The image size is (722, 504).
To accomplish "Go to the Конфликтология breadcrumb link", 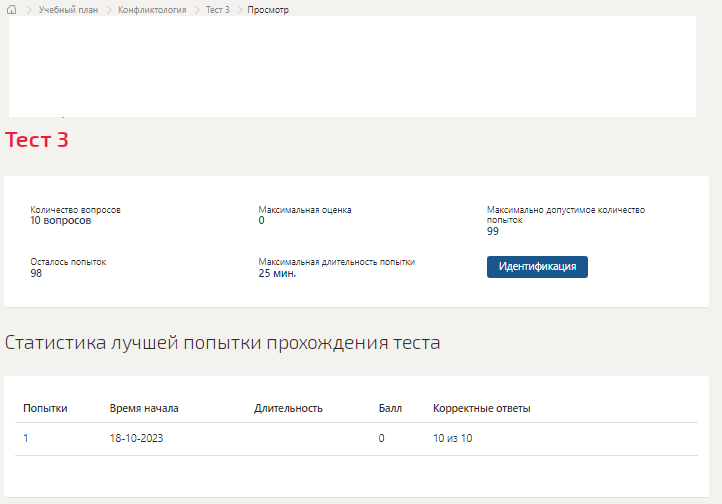I will pyautogui.click(x=152, y=10).
